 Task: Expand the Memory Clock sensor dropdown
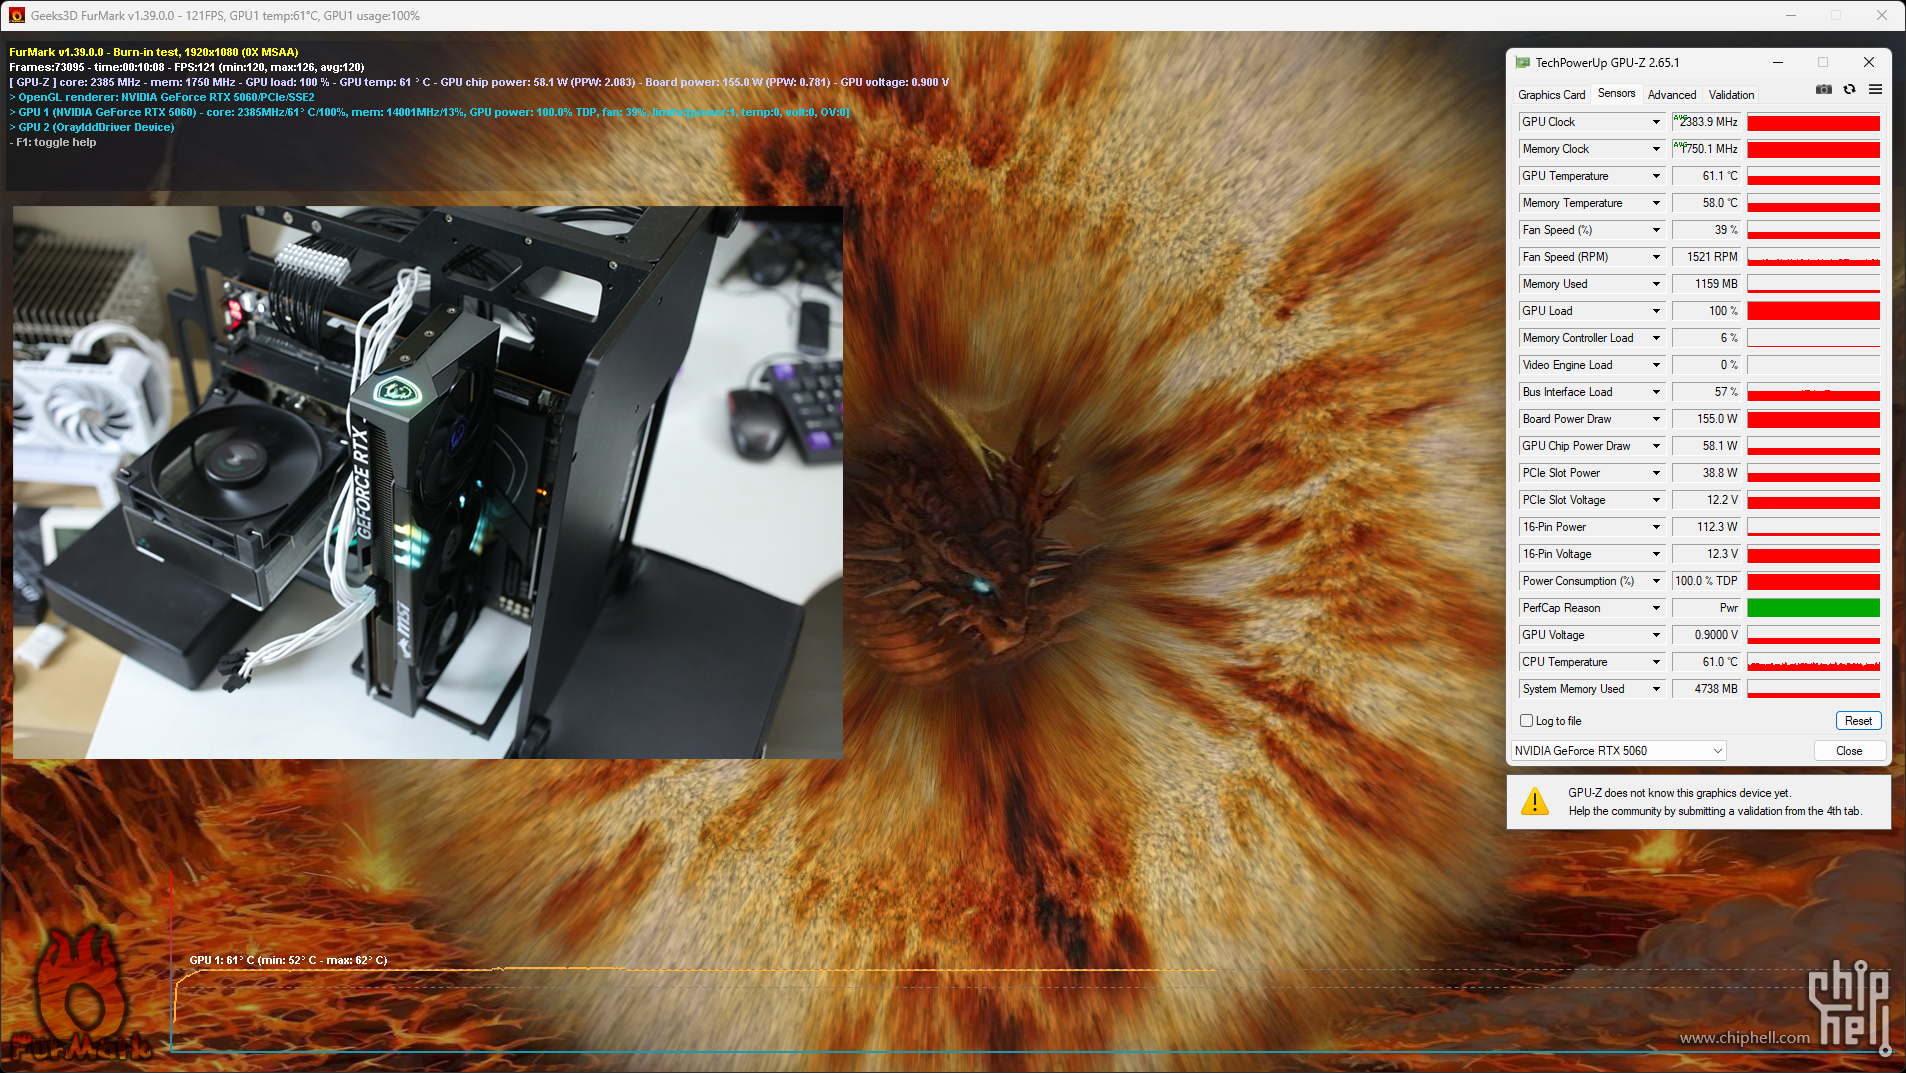tap(1656, 149)
